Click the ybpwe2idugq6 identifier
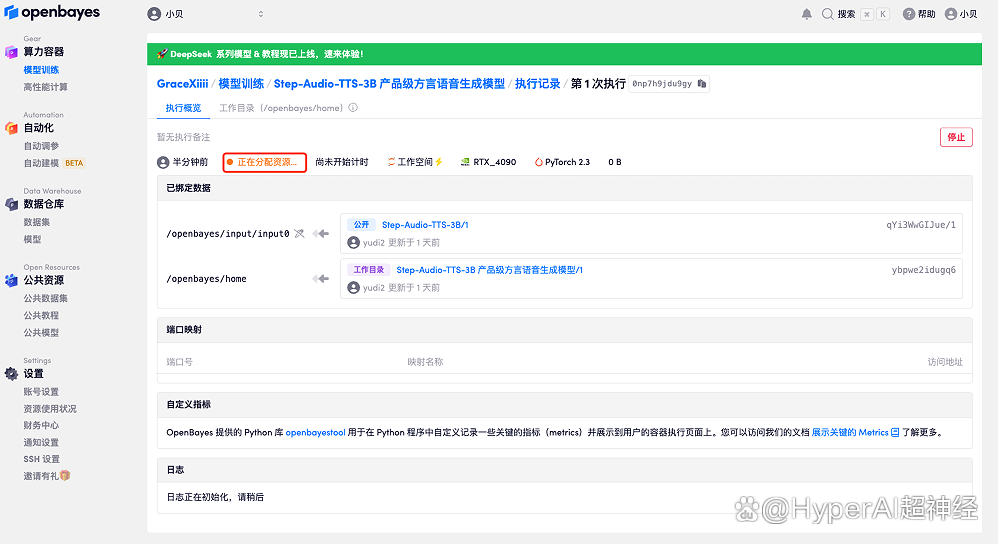The height and width of the screenshot is (544, 998). click(924, 270)
